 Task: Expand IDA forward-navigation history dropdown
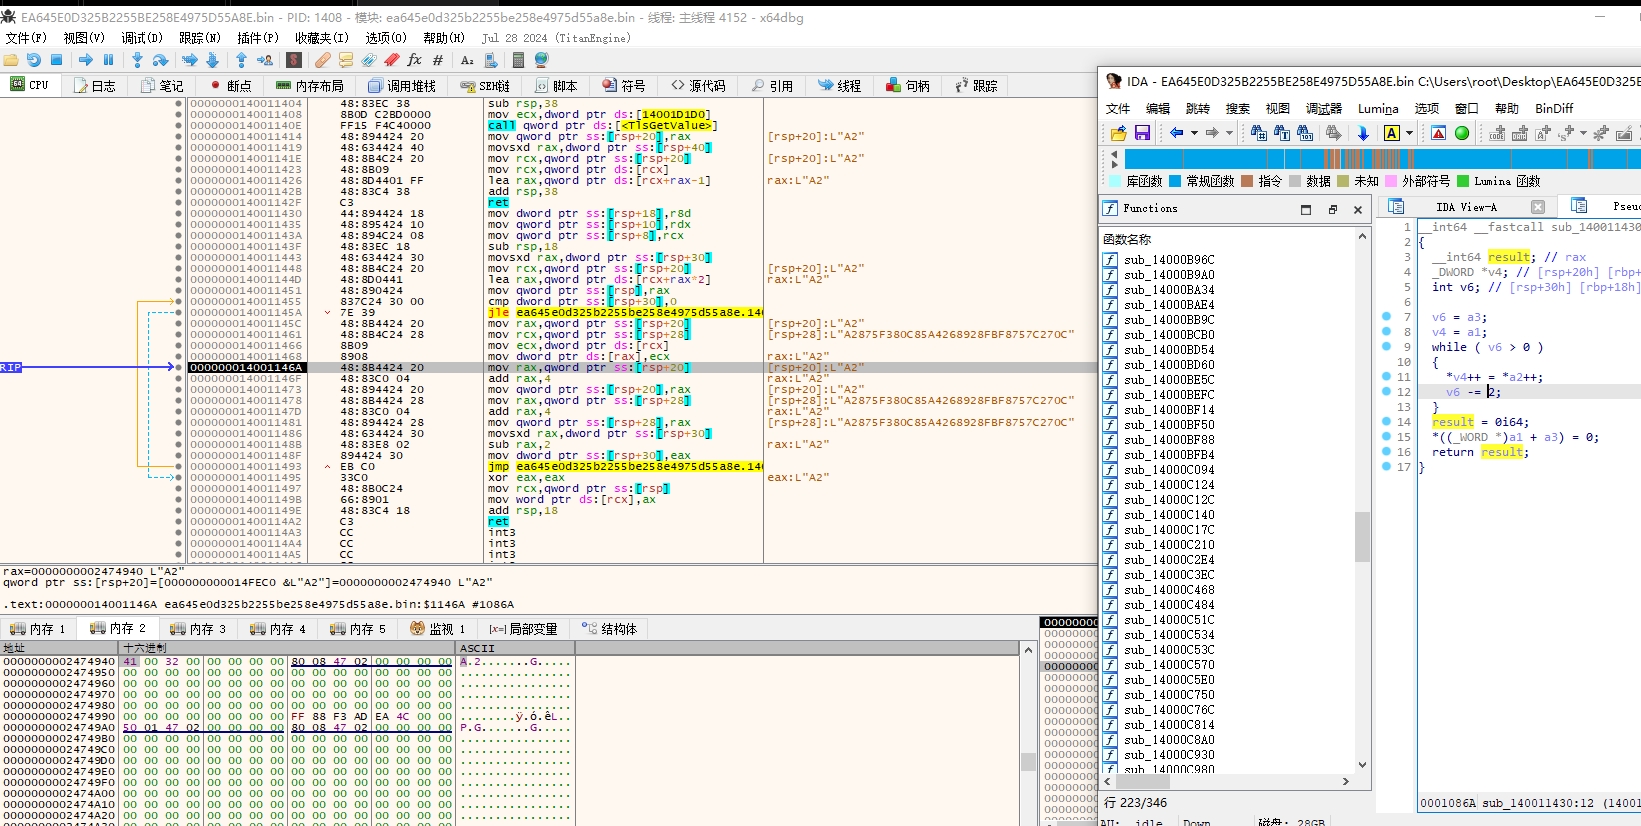tap(1229, 133)
